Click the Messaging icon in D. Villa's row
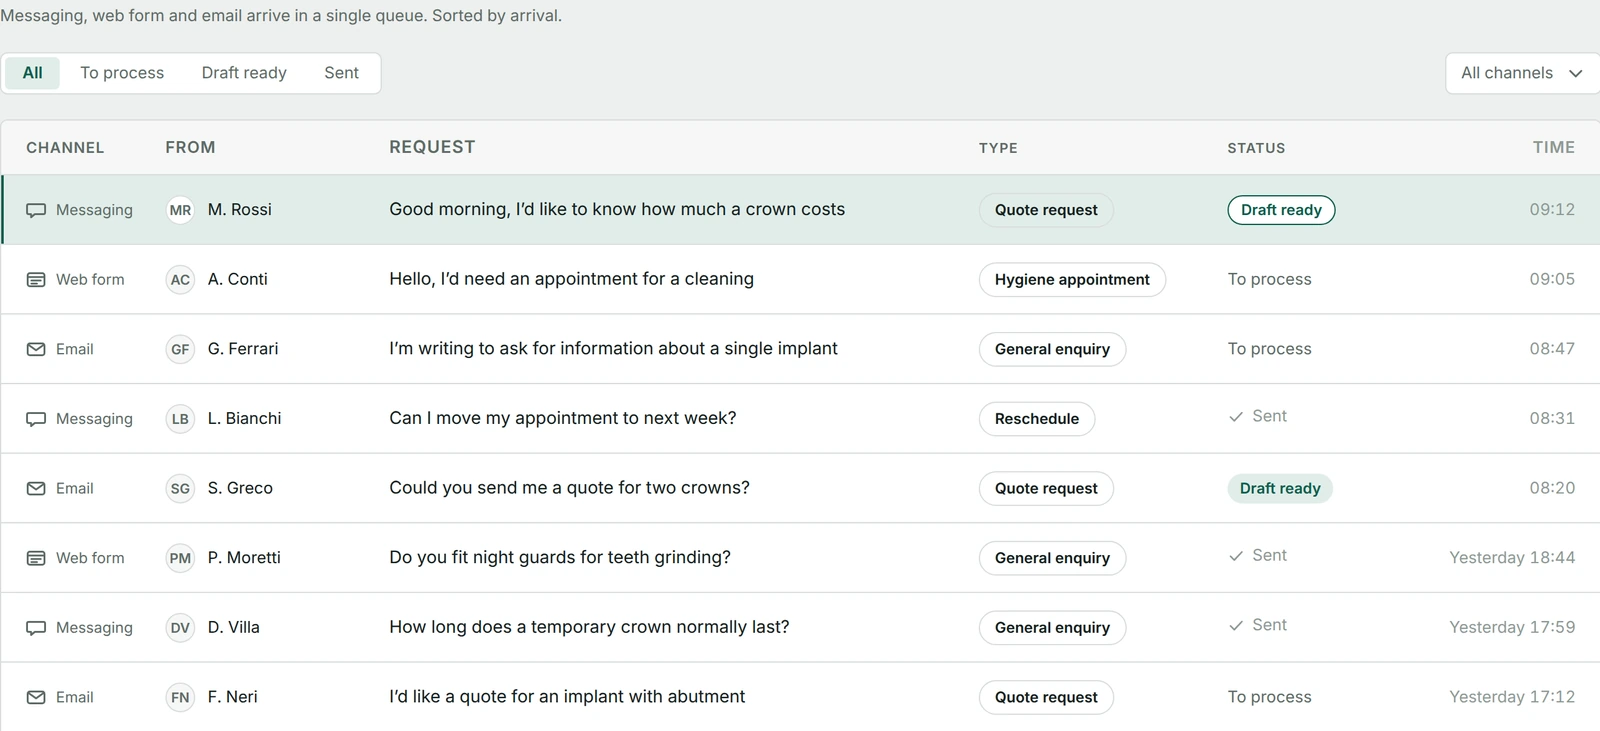1600x731 pixels. coord(36,628)
